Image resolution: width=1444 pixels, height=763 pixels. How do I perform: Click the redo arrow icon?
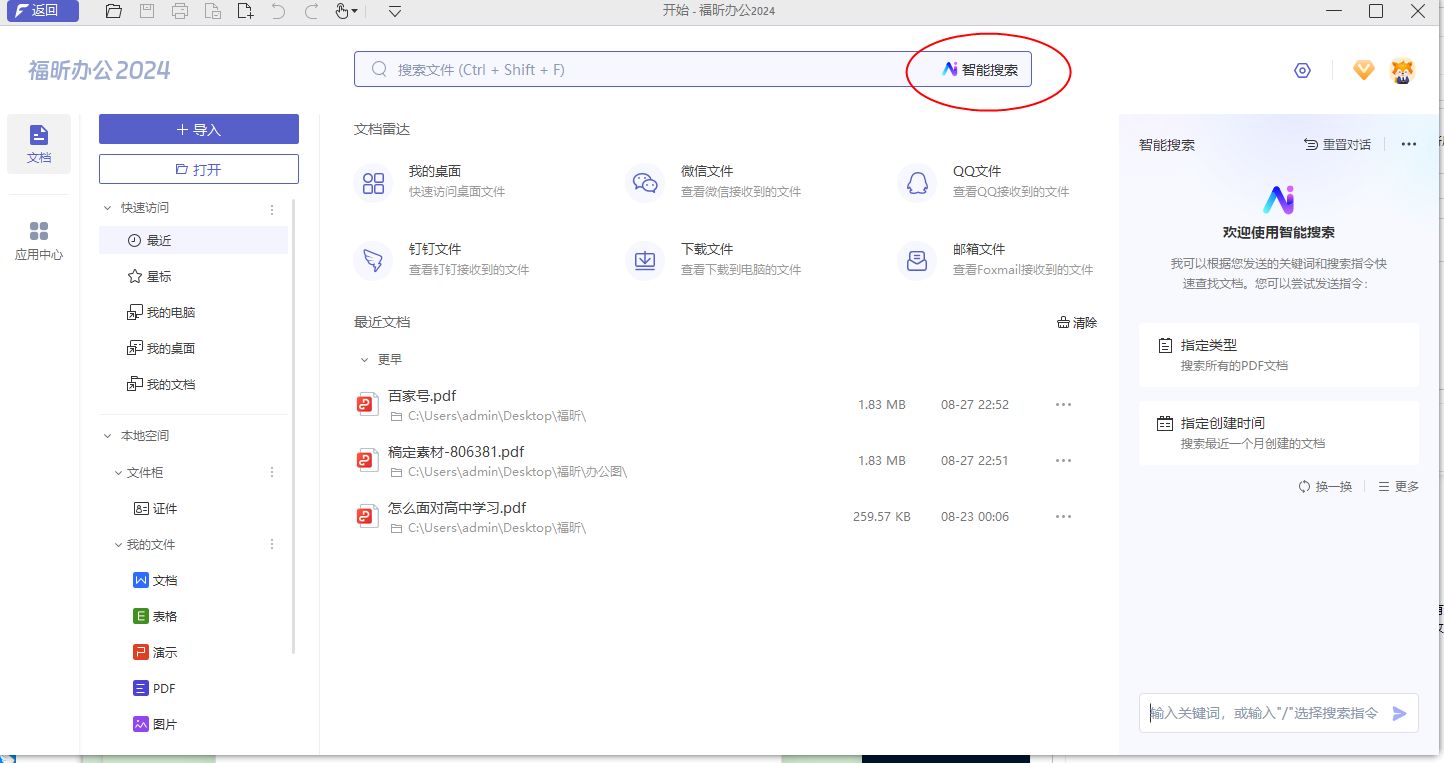pyautogui.click(x=312, y=12)
